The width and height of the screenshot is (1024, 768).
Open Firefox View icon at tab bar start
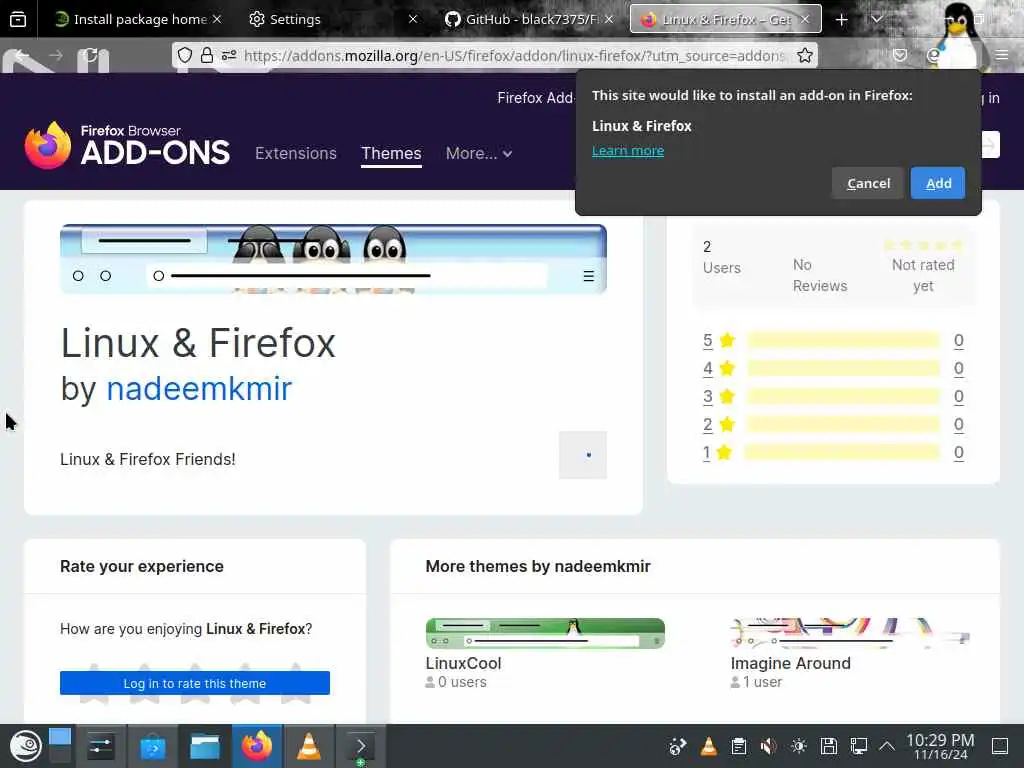pyautogui.click(x=18, y=20)
